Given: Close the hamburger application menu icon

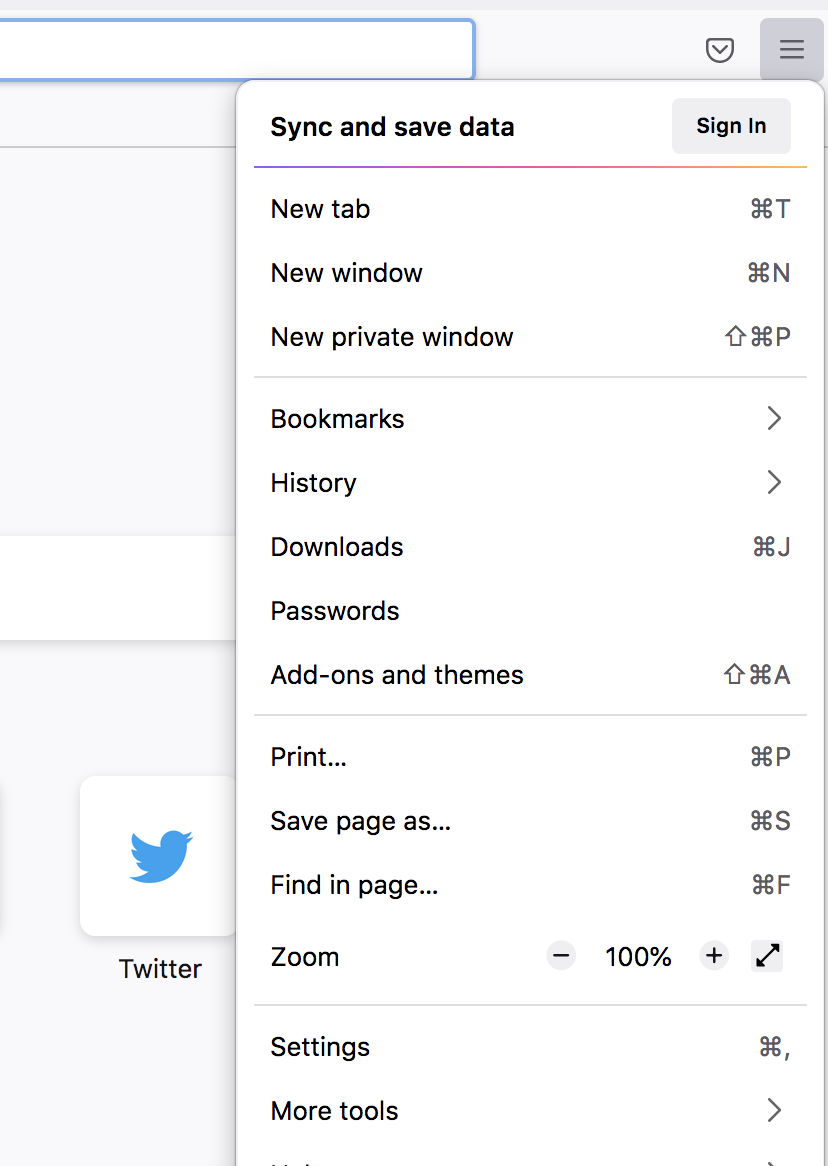Looking at the screenshot, I should 791,50.
